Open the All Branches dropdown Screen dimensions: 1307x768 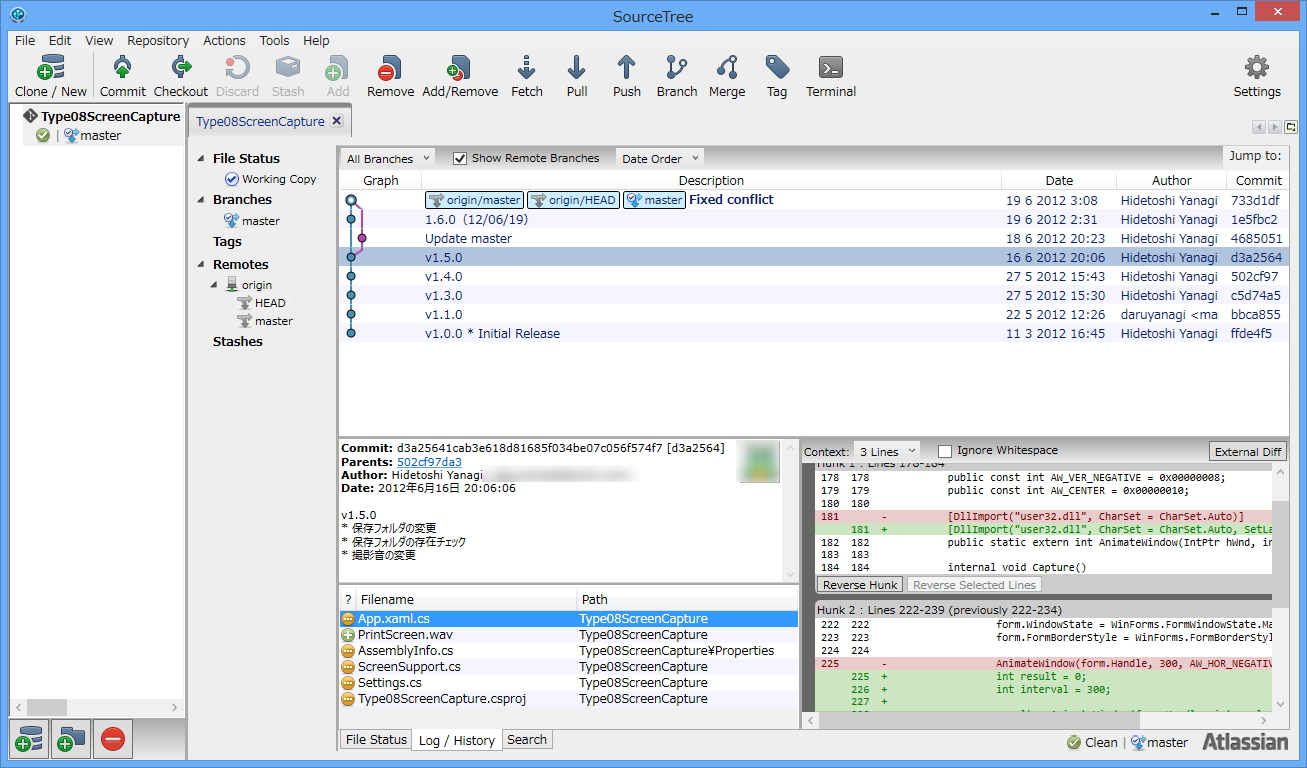(x=387, y=157)
